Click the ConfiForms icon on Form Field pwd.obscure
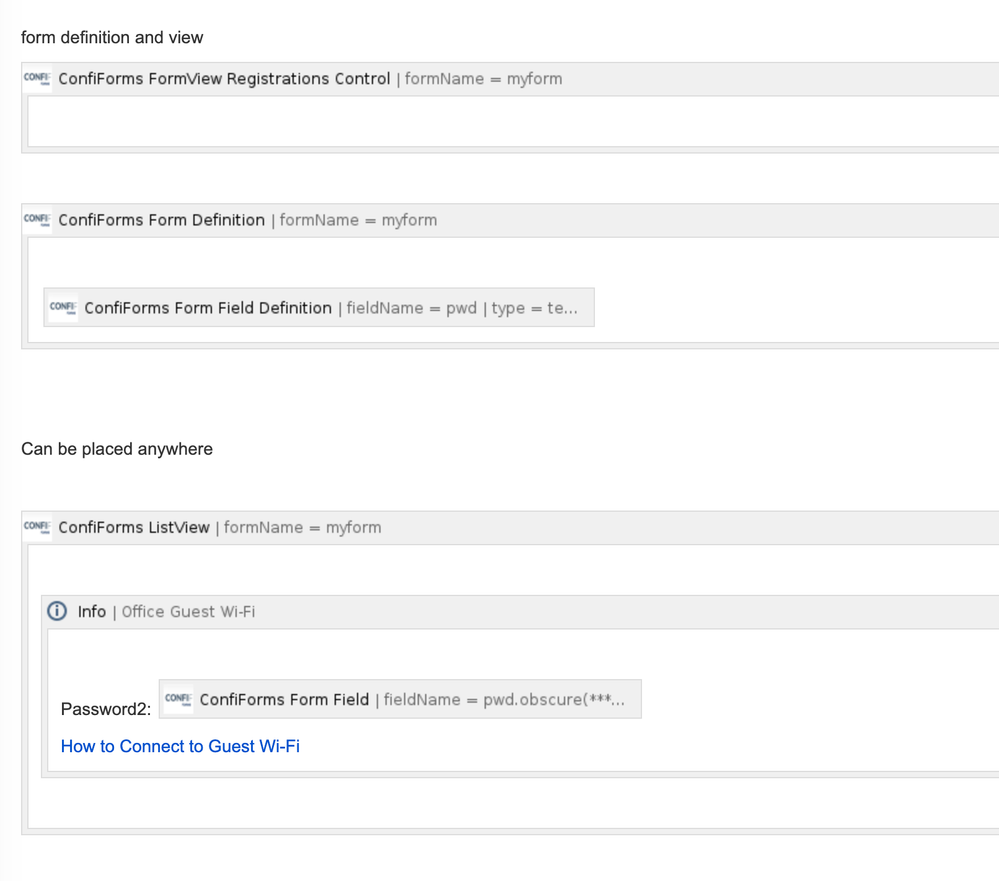Screen dimensions: 999x881 tap(178, 699)
